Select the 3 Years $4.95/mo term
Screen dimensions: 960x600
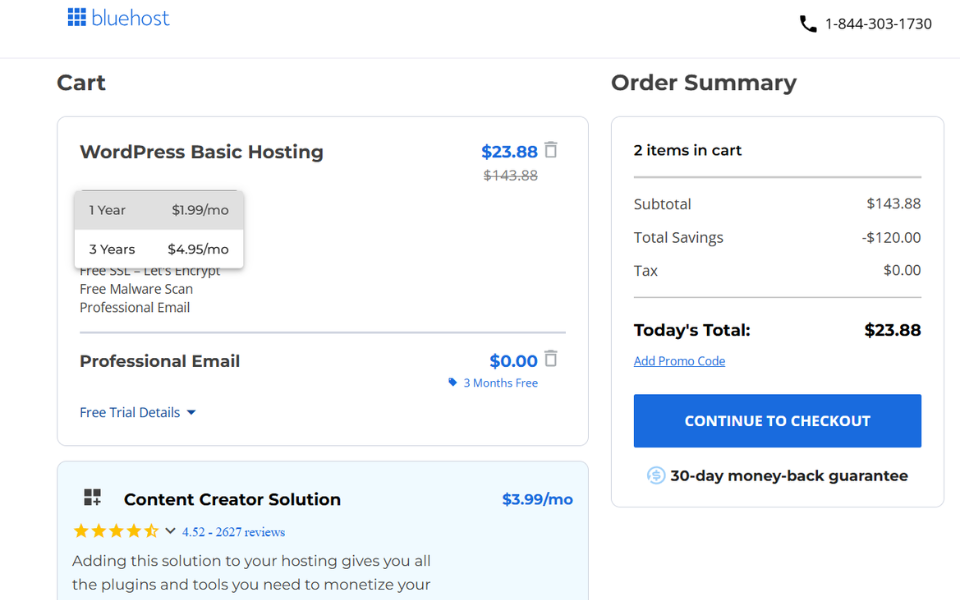158,248
